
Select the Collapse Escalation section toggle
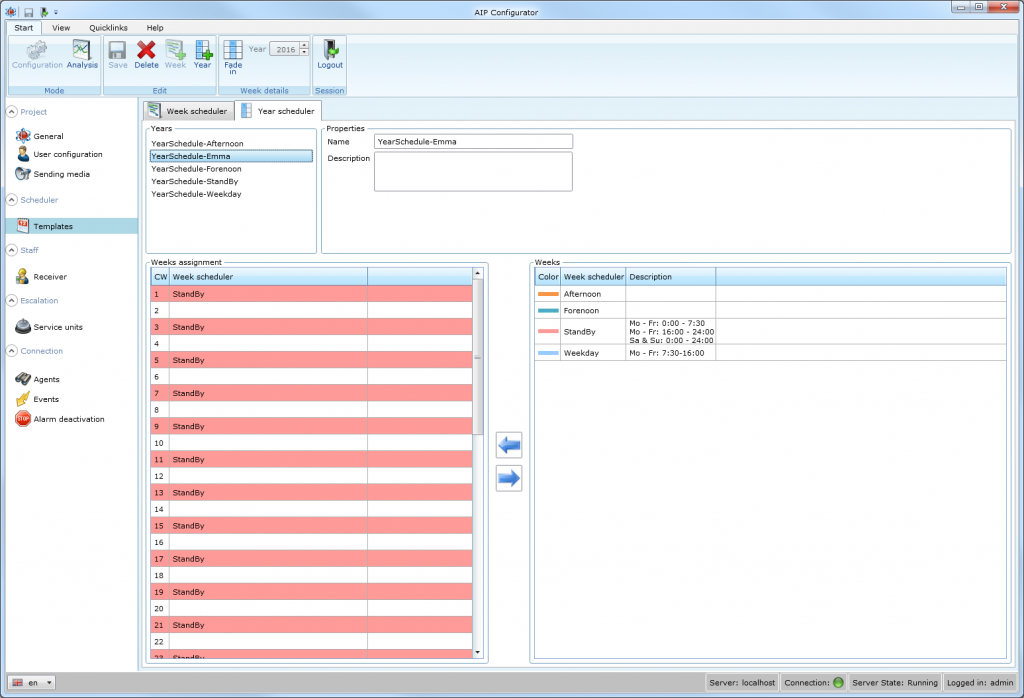click(12, 300)
